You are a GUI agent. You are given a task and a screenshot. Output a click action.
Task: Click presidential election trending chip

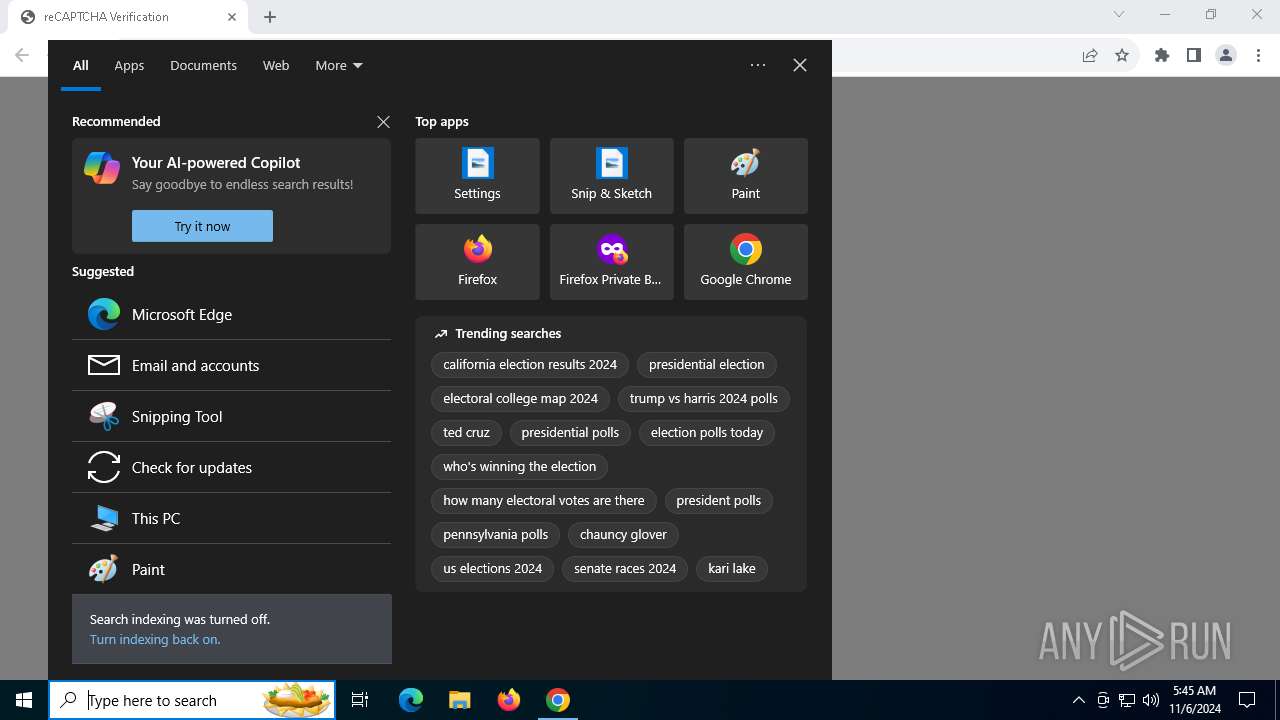[x=706, y=365]
